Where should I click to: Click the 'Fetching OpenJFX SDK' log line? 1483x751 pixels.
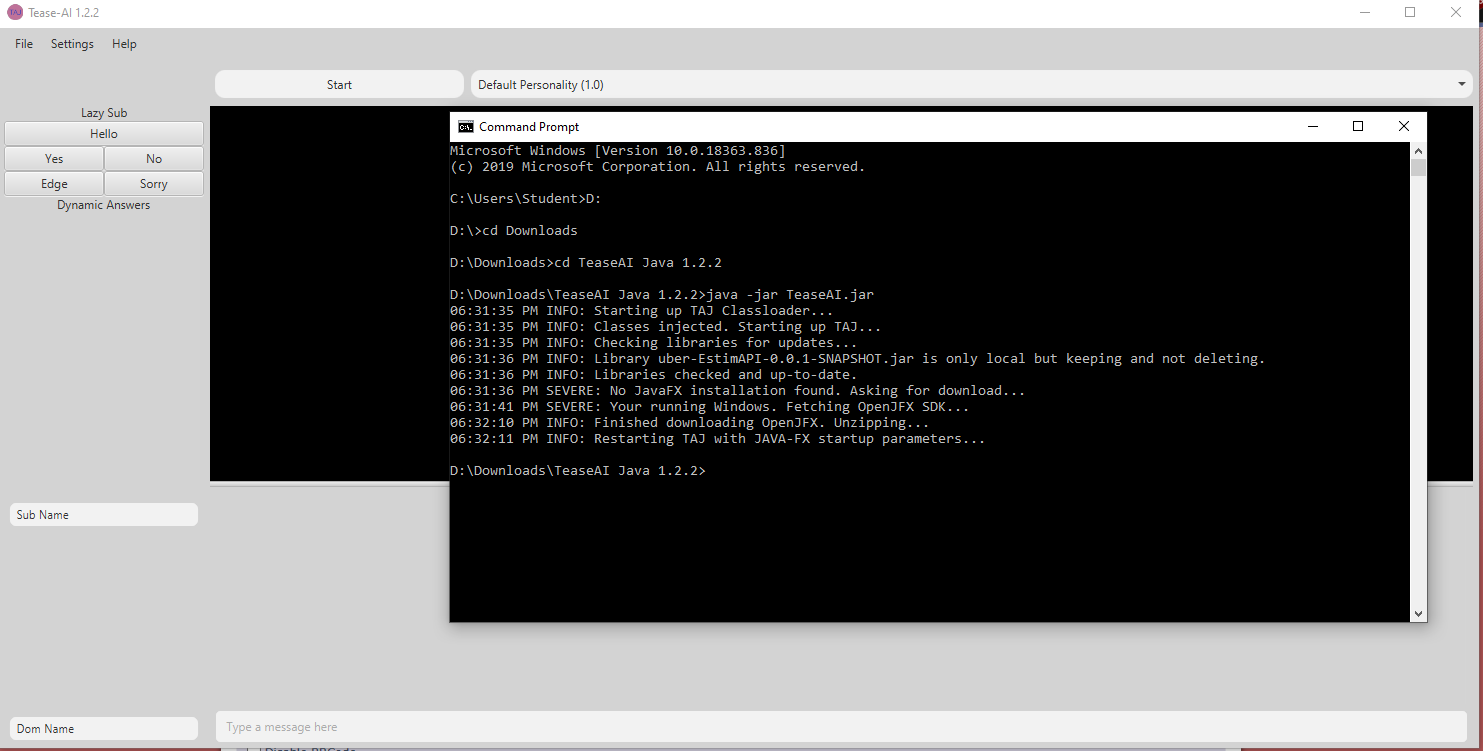710,407
